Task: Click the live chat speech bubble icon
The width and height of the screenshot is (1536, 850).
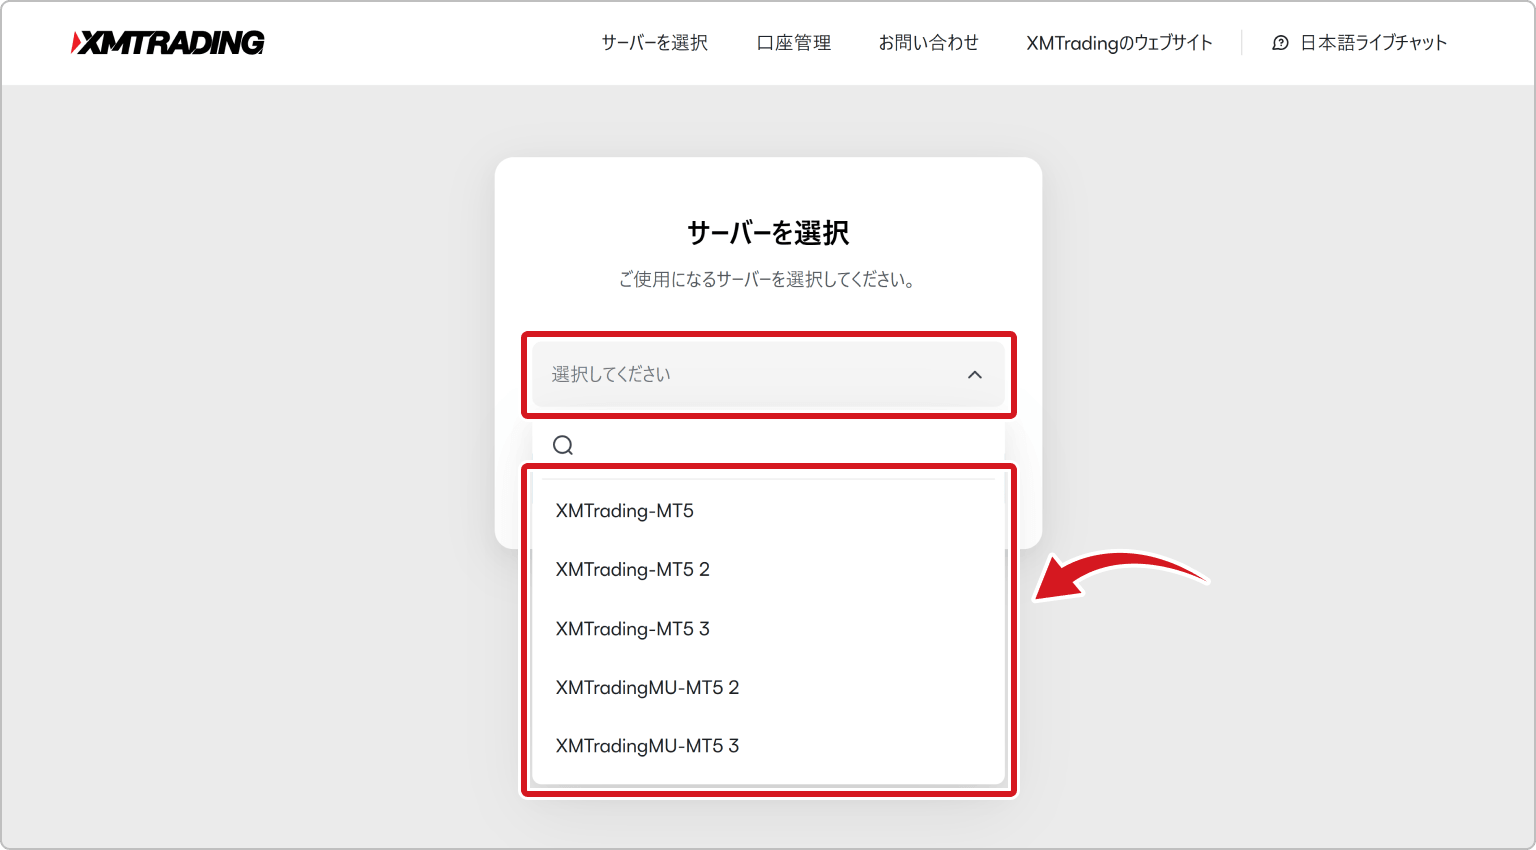Action: click(x=1280, y=43)
